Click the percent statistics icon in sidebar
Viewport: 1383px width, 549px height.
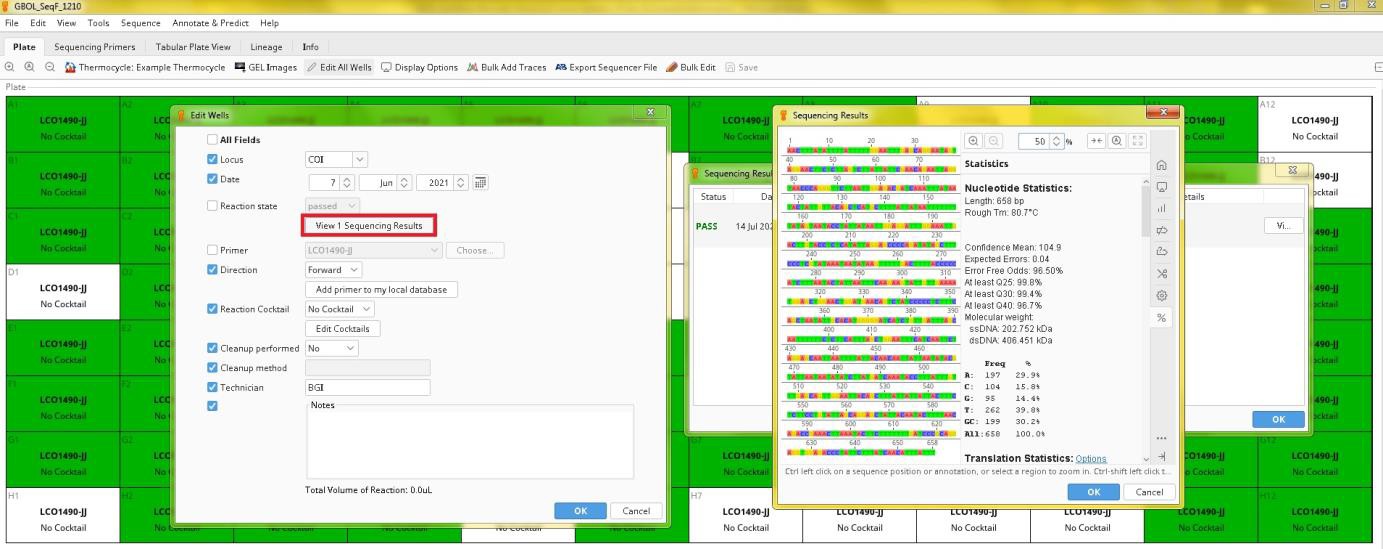pos(1161,318)
